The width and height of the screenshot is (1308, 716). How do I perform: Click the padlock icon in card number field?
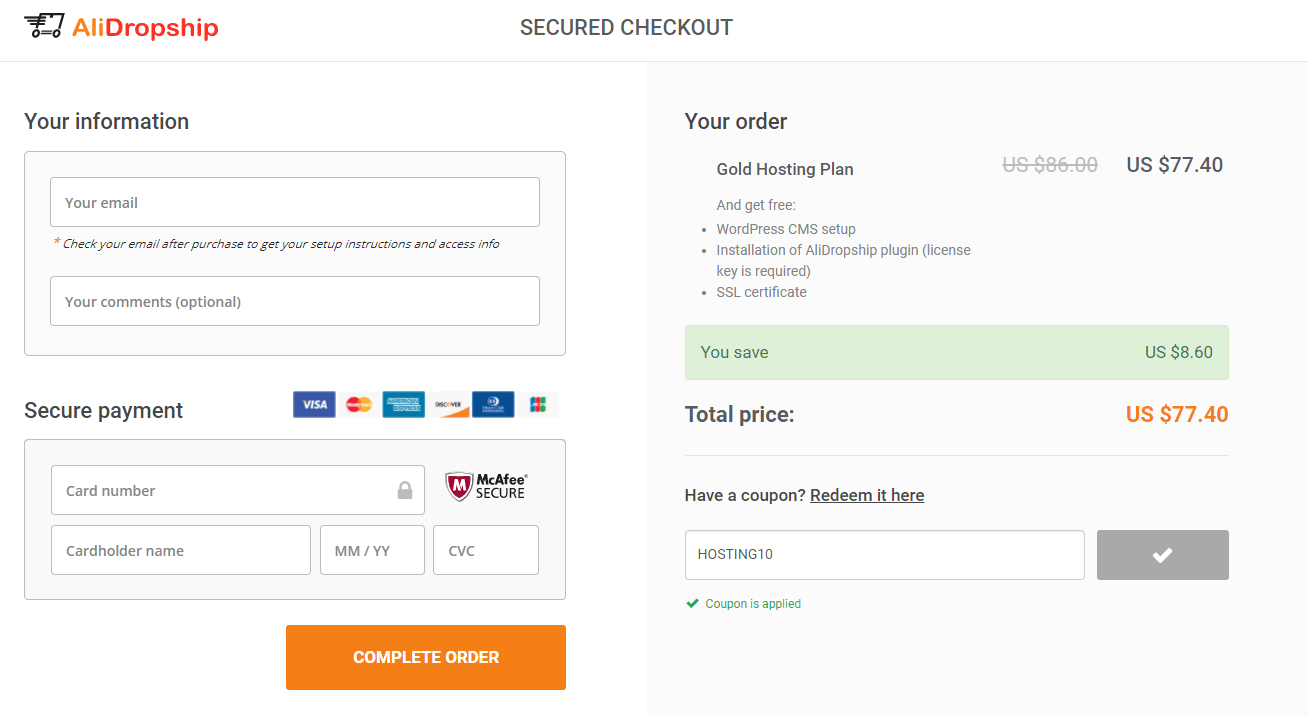tap(405, 490)
